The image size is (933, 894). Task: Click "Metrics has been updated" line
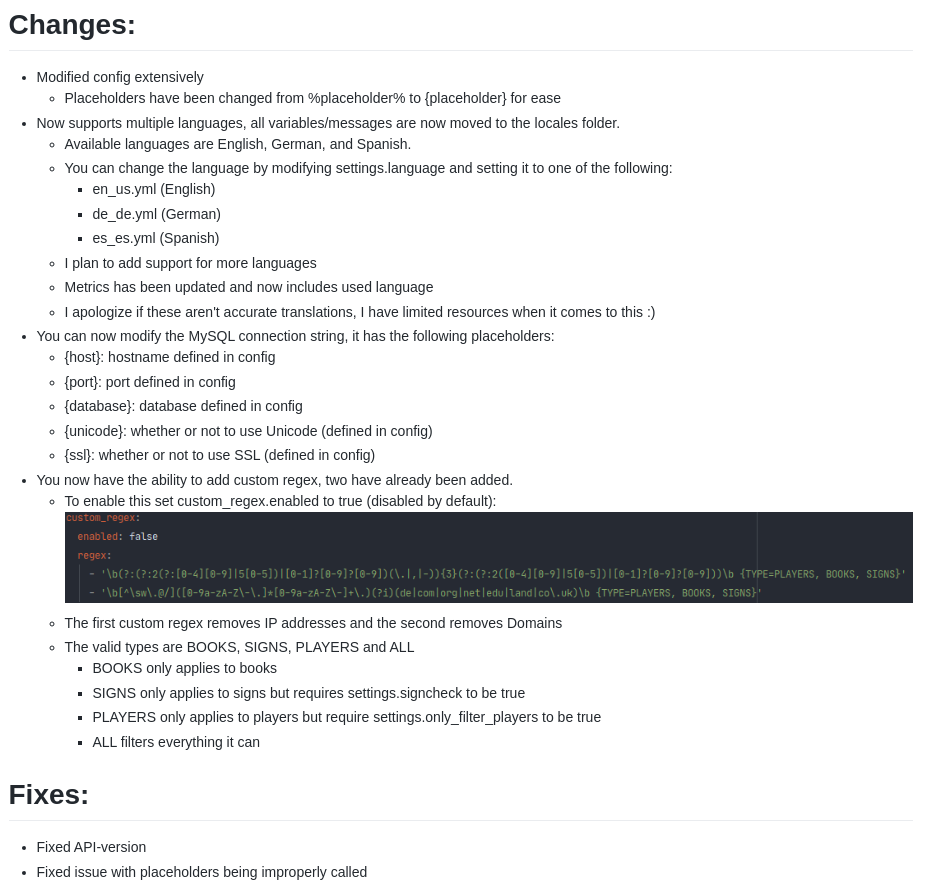click(x=249, y=287)
